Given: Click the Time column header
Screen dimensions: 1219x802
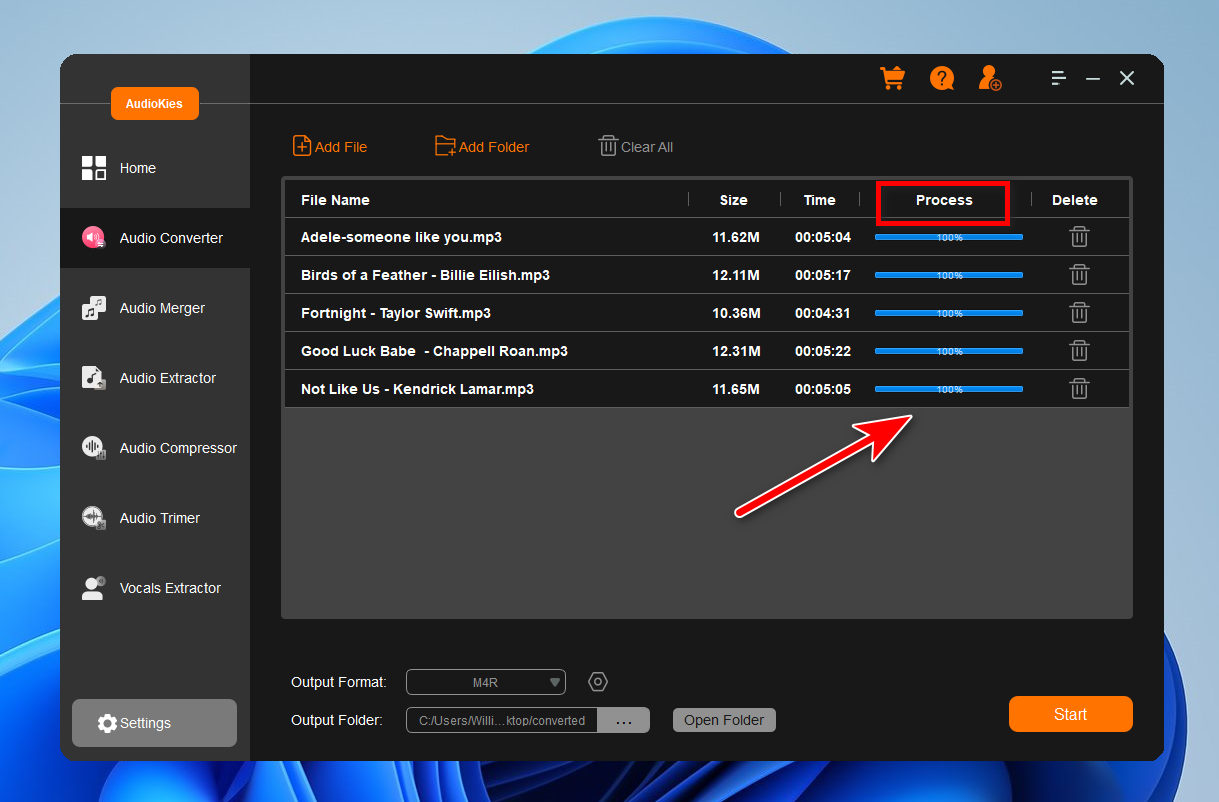Looking at the screenshot, I should (820, 200).
